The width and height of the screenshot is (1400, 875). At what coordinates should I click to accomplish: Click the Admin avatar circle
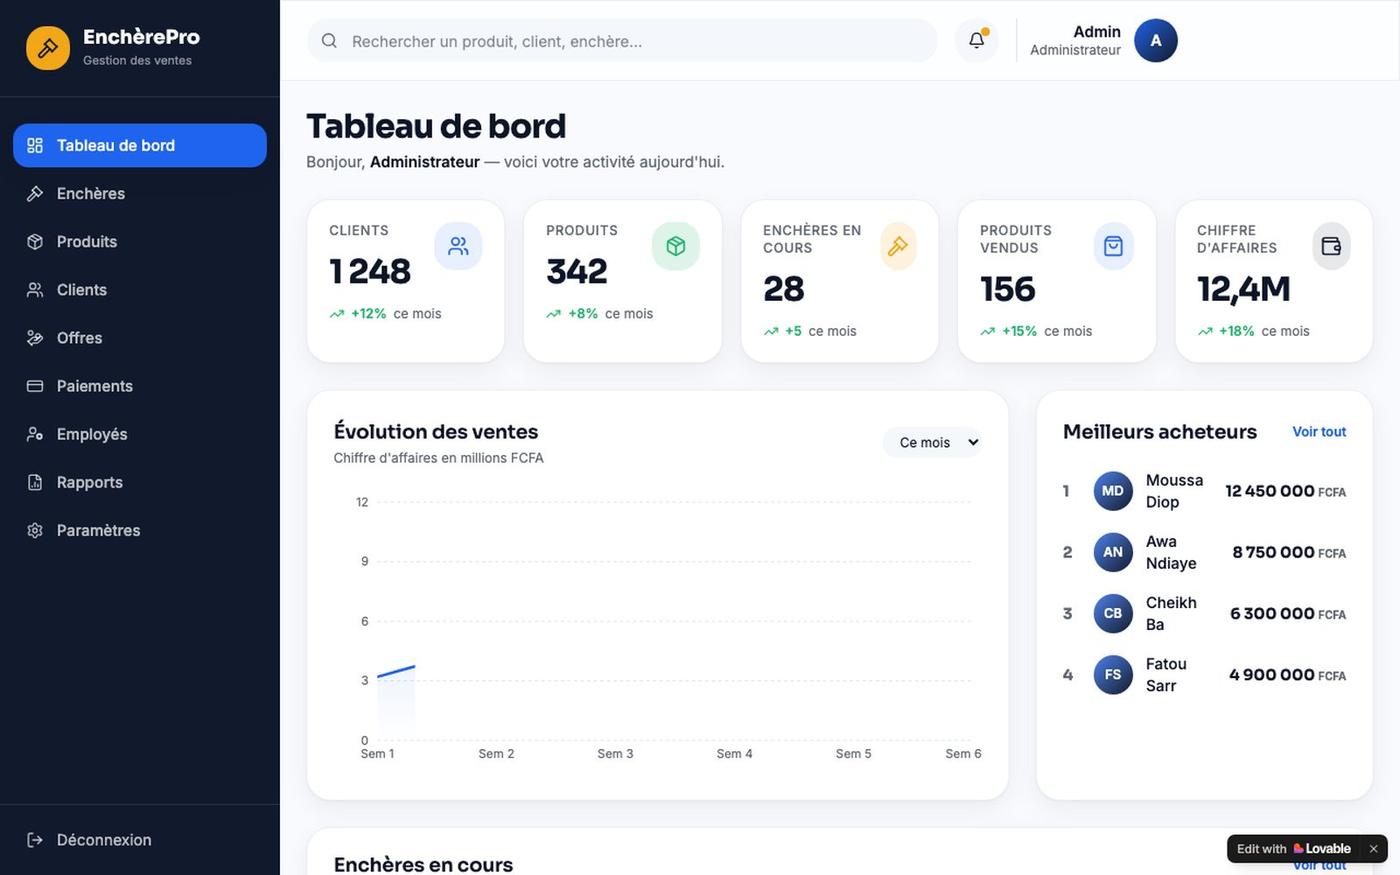pyautogui.click(x=1156, y=41)
